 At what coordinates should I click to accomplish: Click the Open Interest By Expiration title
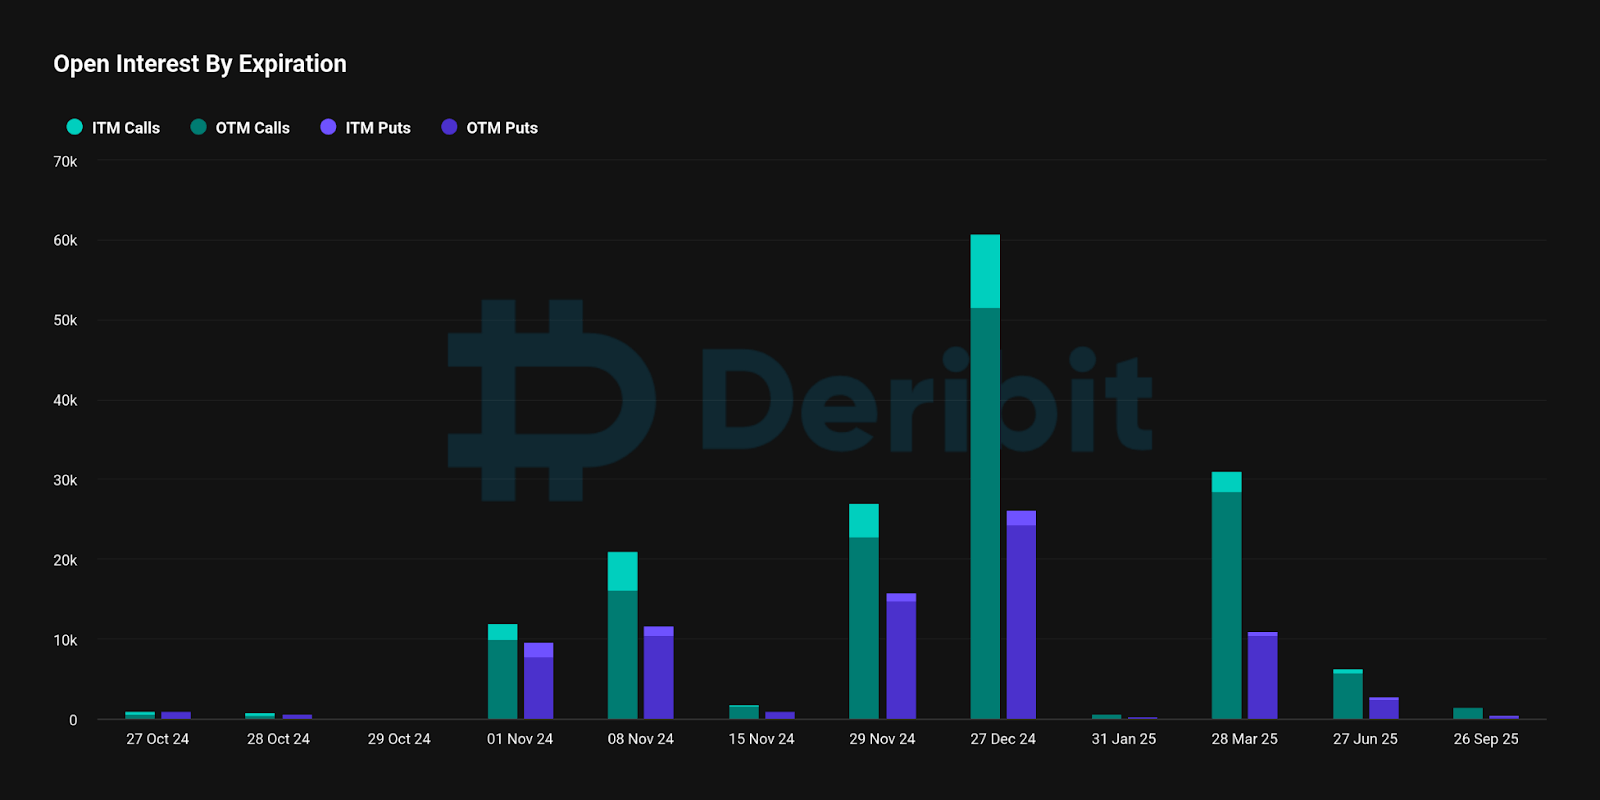(x=200, y=64)
